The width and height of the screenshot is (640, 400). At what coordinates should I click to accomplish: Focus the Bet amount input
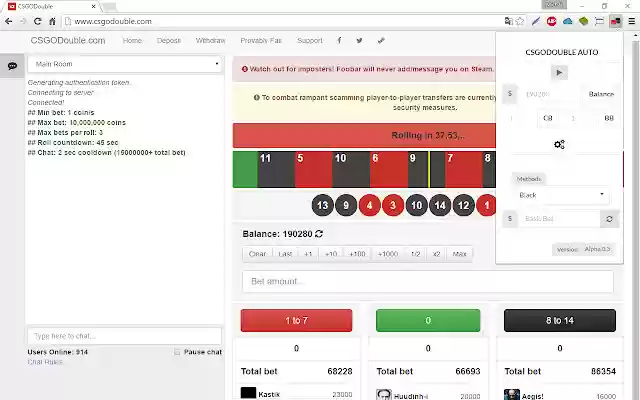pos(428,281)
